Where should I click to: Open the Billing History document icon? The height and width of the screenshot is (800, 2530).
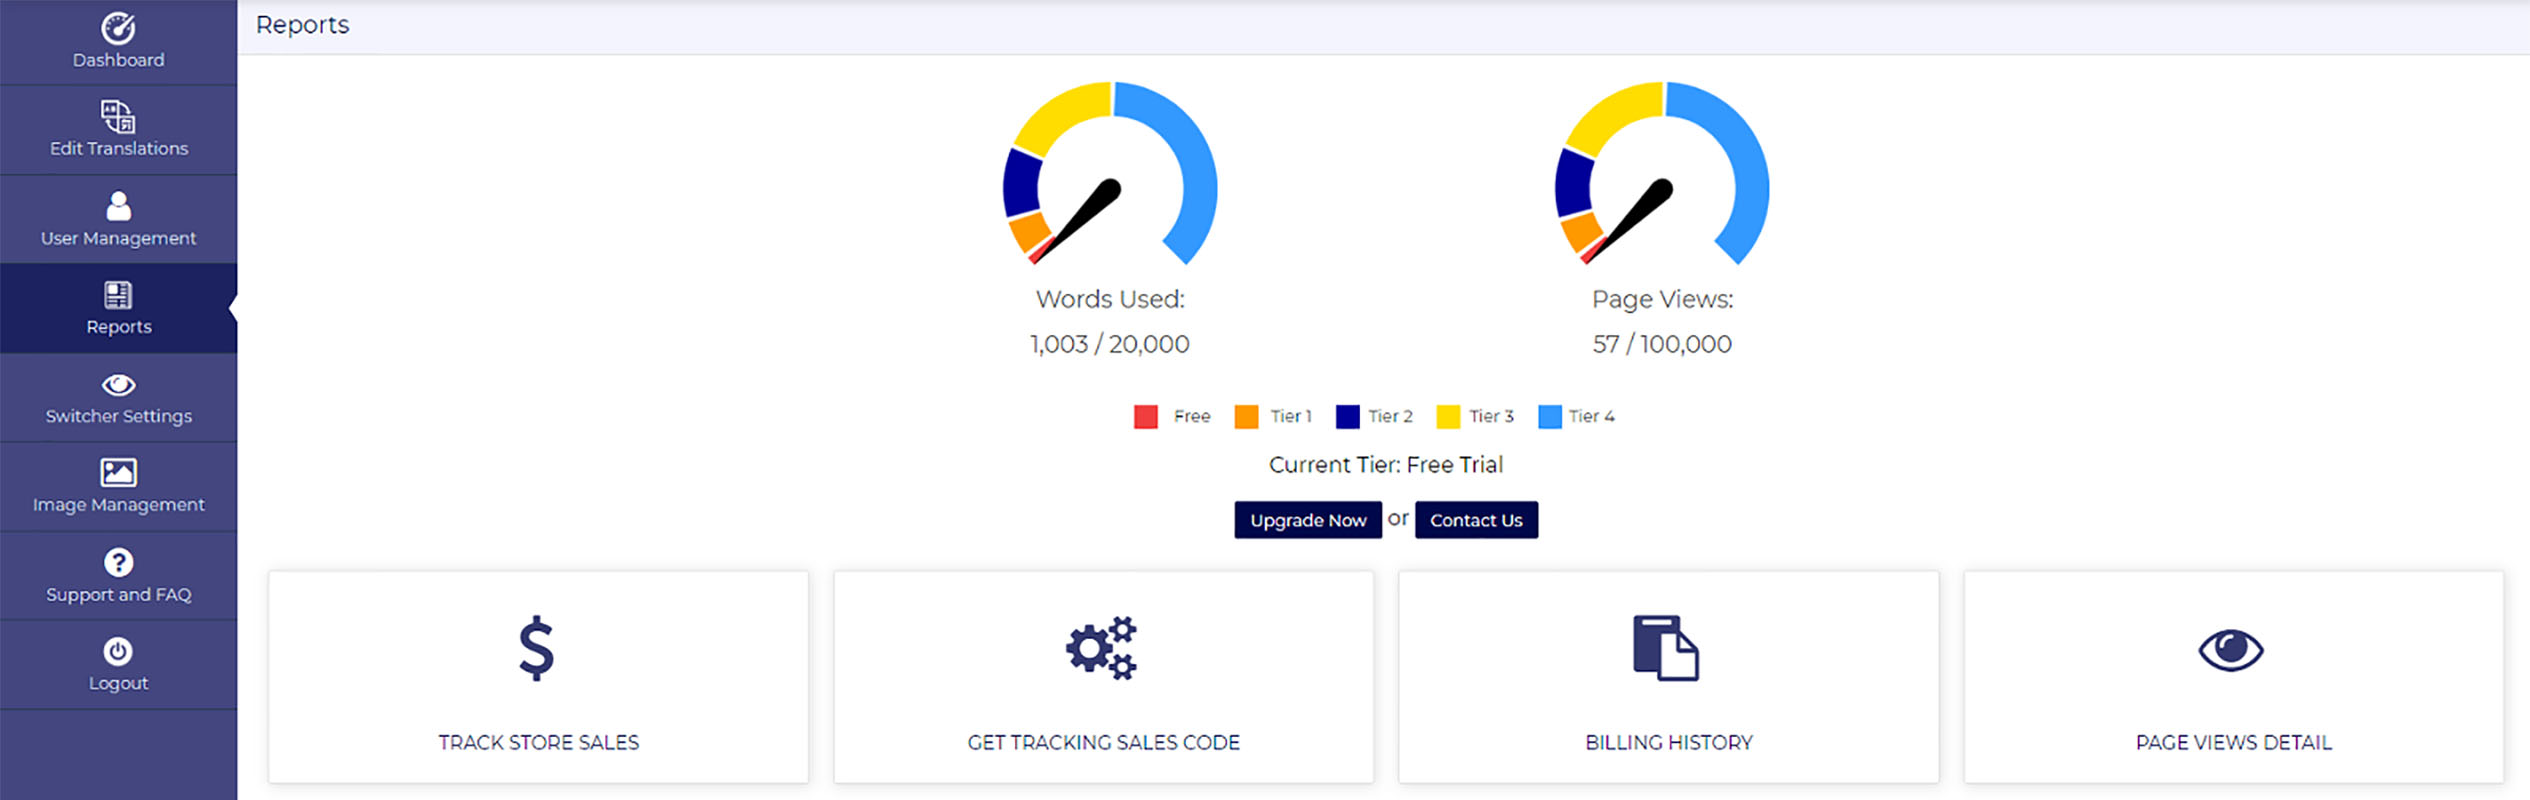pos(1665,648)
